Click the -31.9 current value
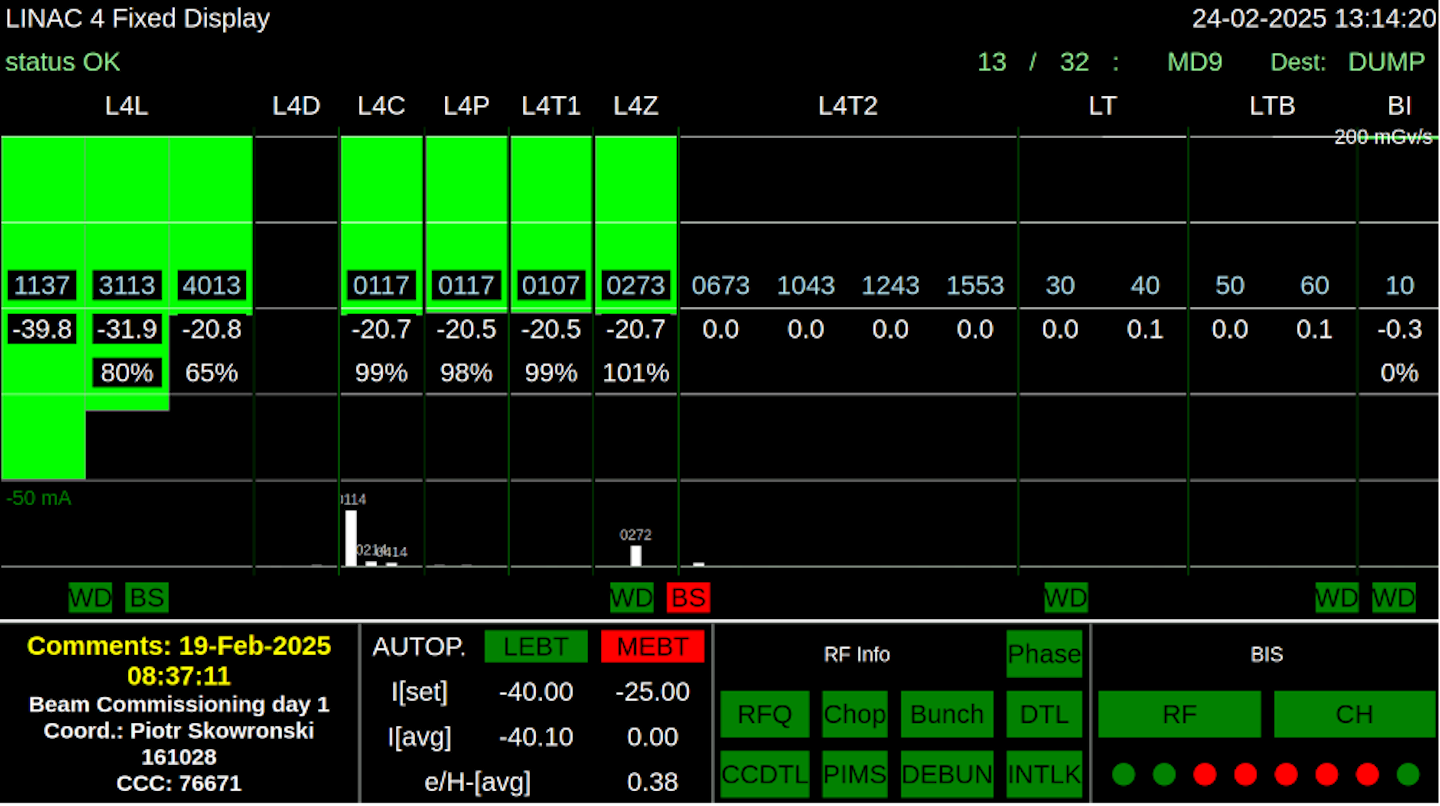Image resolution: width=1440 pixels, height=806 pixels. coord(127,329)
